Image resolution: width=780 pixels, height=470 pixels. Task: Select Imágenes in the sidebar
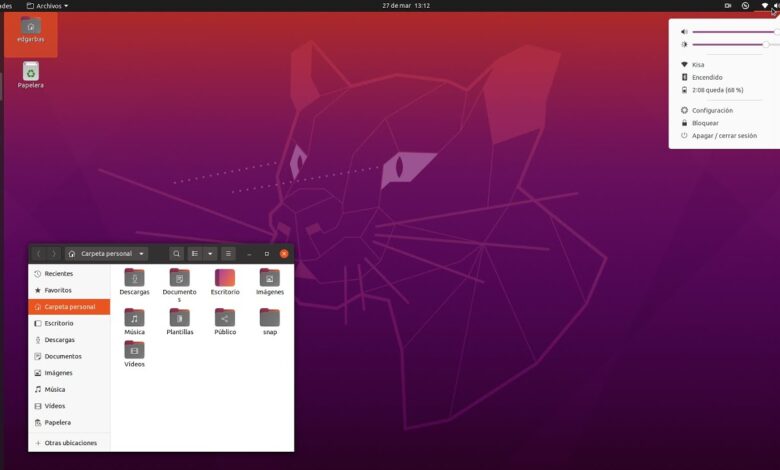click(x=69, y=373)
